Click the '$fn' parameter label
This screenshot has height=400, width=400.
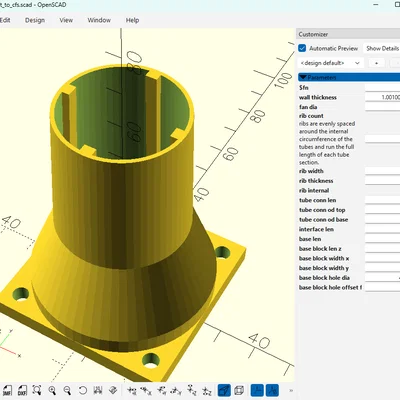click(304, 88)
